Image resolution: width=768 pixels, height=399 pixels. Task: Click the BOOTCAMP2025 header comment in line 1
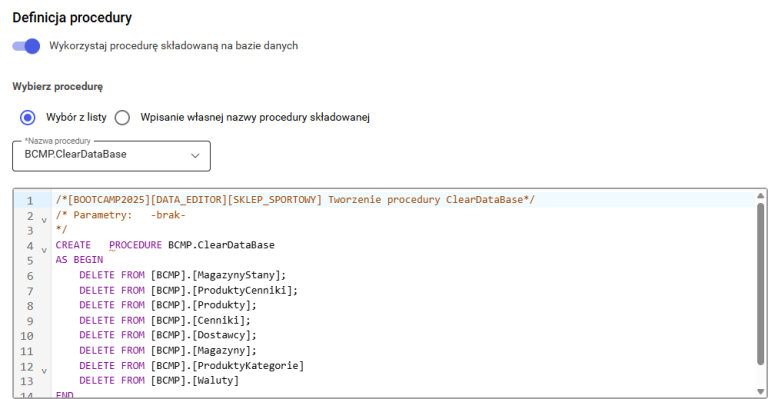click(x=295, y=200)
